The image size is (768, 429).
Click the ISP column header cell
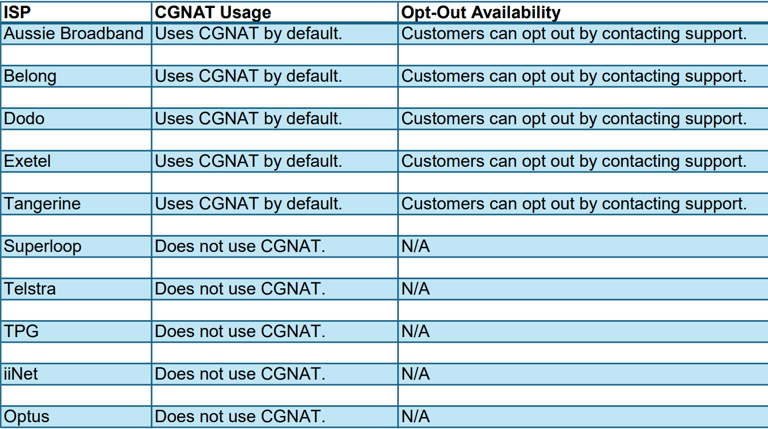75,12
